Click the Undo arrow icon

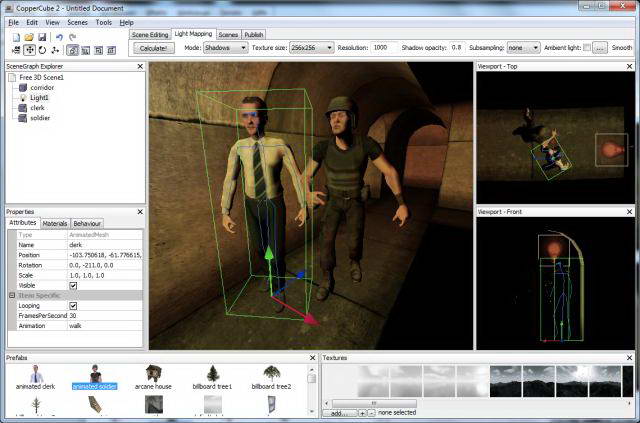point(59,36)
